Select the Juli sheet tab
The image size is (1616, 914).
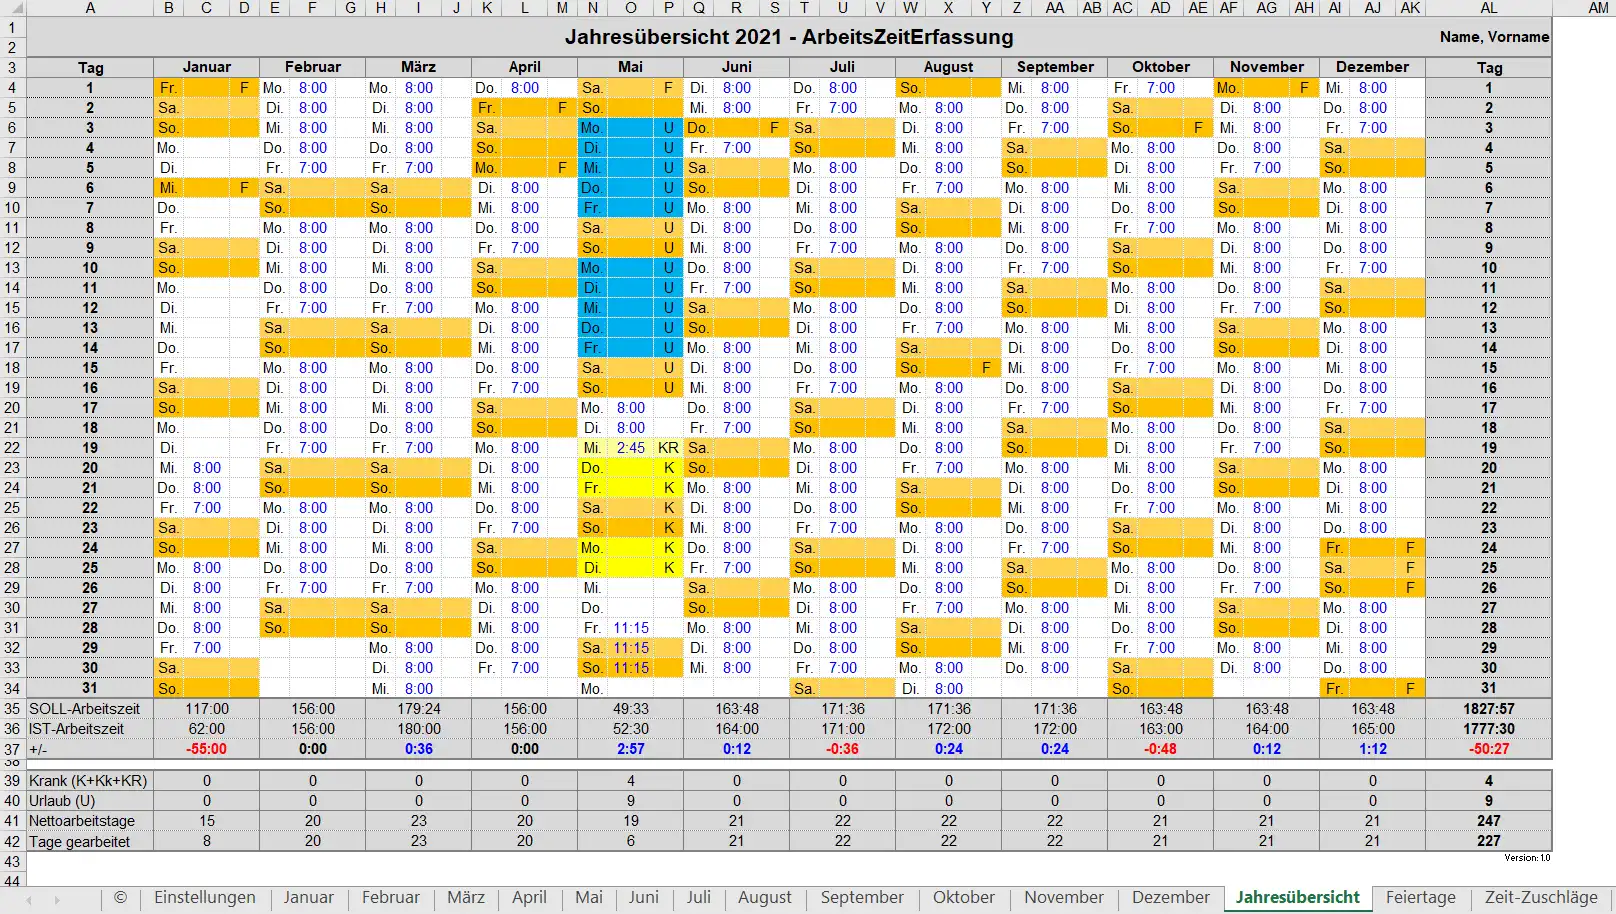tap(698, 897)
